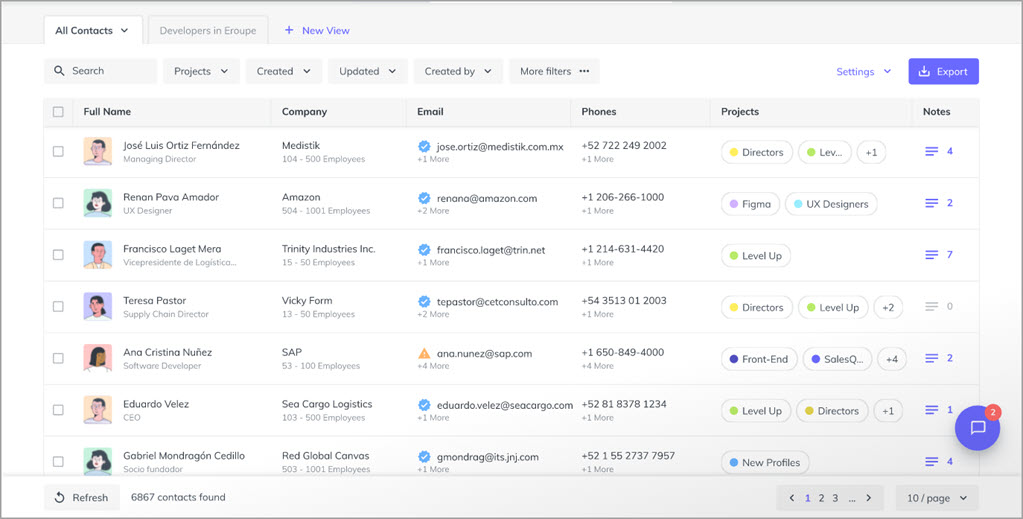The width and height of the screenshot is (1023, 519).
Task: Select Eduardo Velez row checkbox
Action: point(58,410)
